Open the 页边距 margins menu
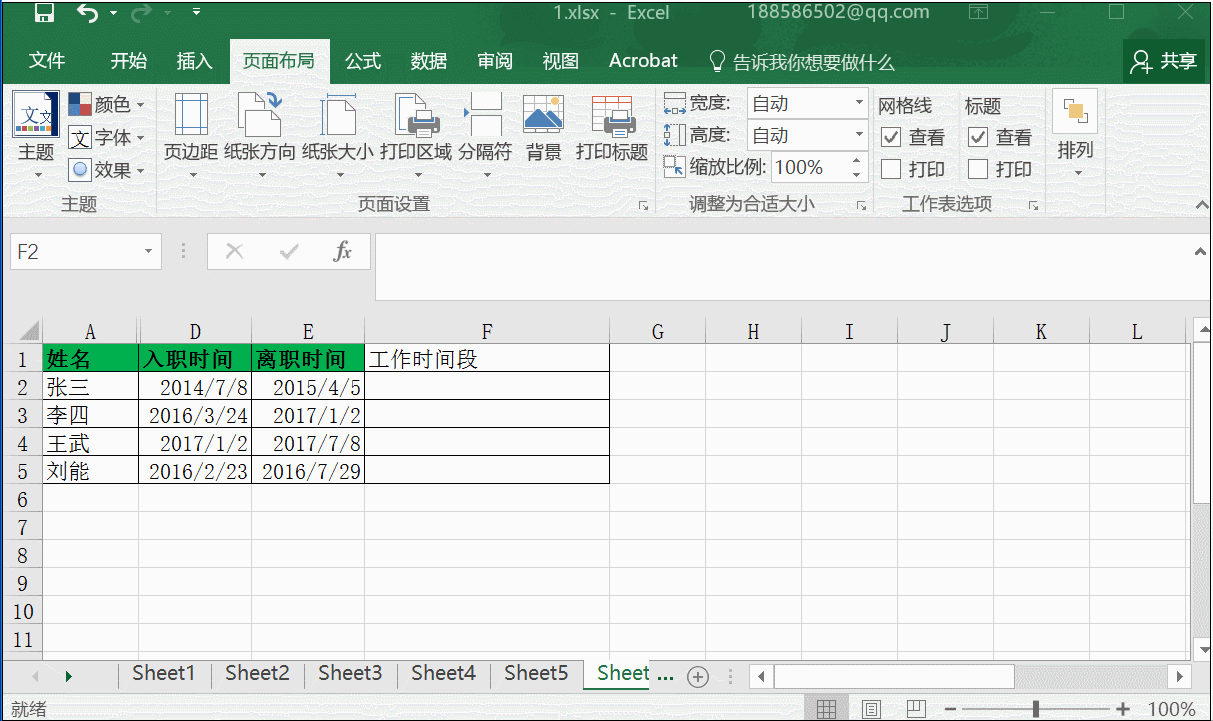This screenshot has width=1213, height=721. coord(191,130)
